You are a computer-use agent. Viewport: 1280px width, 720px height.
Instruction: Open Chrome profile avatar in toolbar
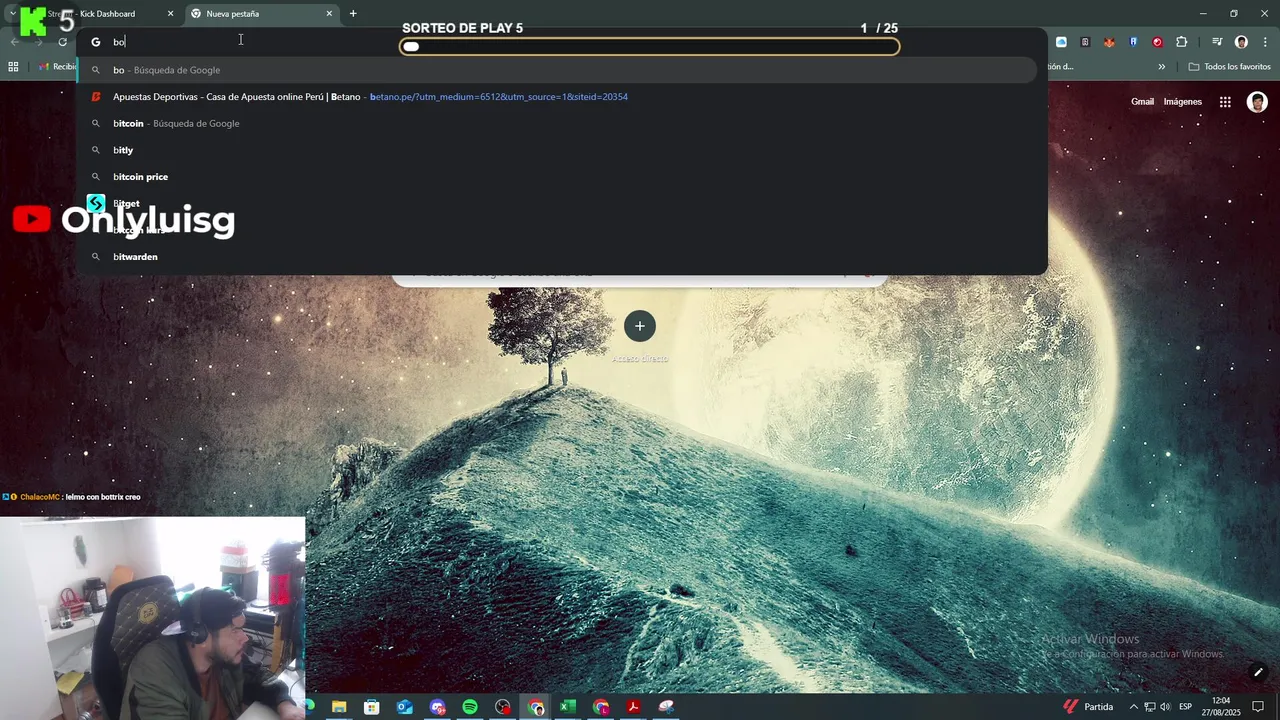pos(1241,42)
